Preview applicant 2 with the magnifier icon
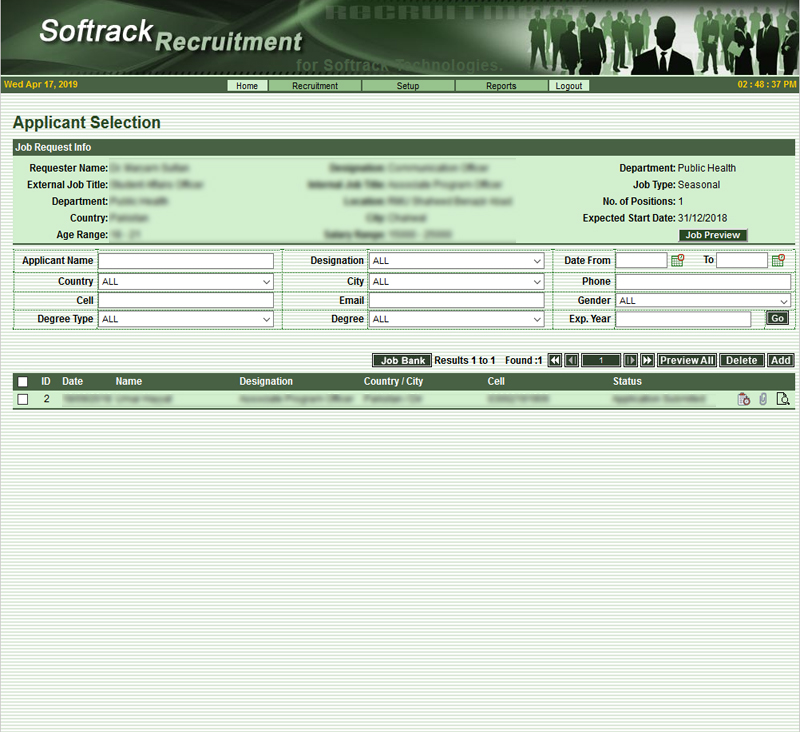The height and width of the screenshot is (732, 800). pyautogui.click(x=783, y=399)
